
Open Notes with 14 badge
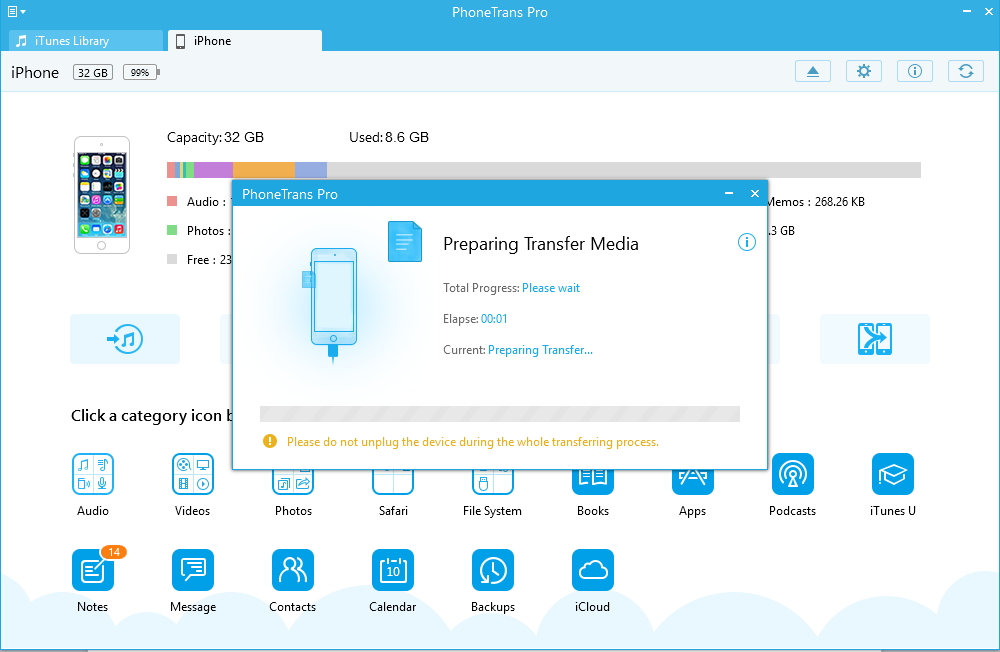pos(93,571)
